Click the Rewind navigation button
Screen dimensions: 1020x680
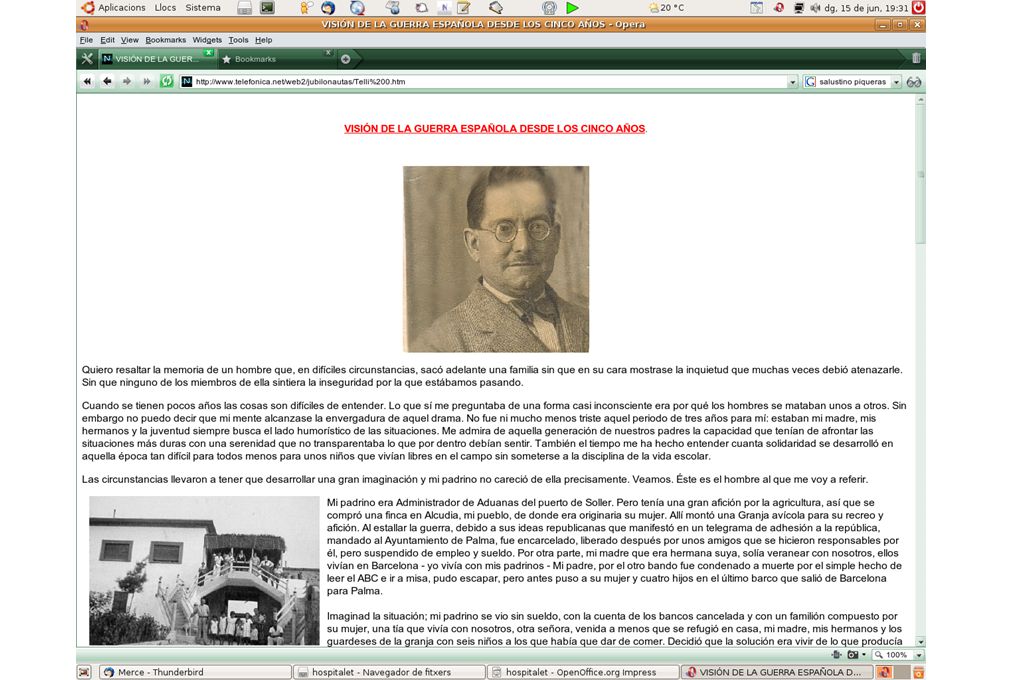[x=87, y=81]
